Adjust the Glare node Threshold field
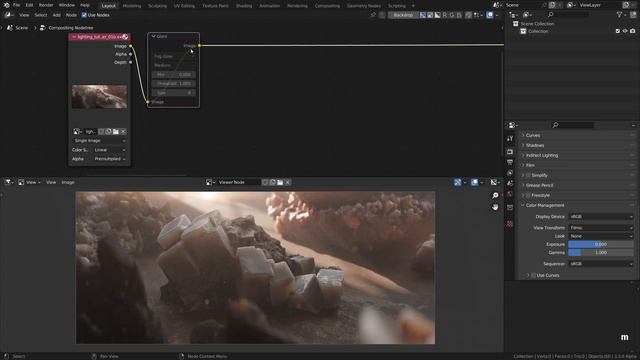Viewport: 640px width, 360px height. [x=173, y=83]
